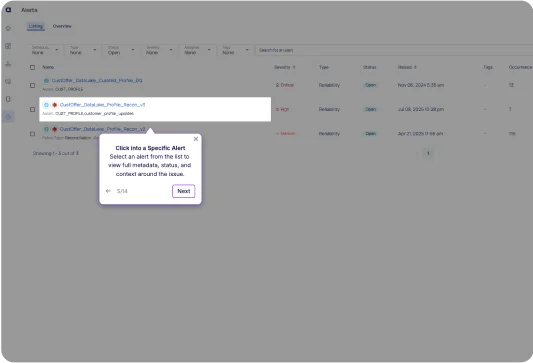
Task: Click the blue circle icon beside Profile_Recon_v3
Action: 46,105
